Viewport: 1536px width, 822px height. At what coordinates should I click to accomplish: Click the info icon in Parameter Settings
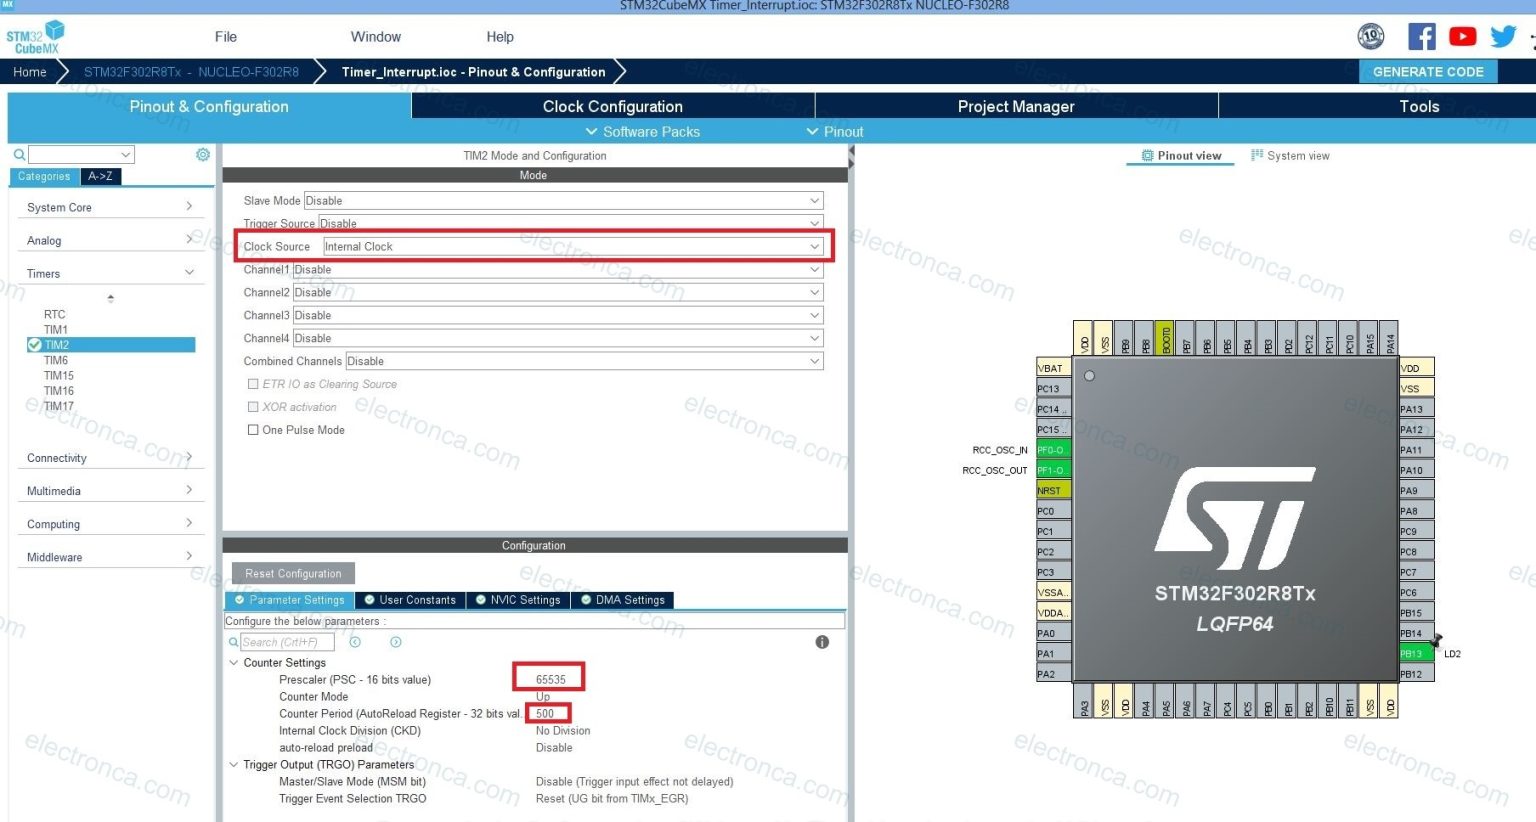tap(822, 642)
